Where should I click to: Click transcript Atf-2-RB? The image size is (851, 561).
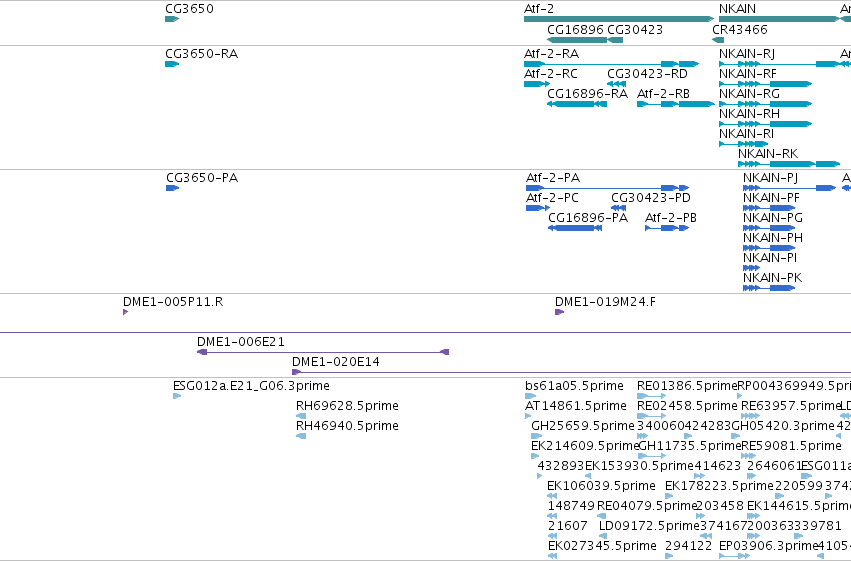(663, 94)
